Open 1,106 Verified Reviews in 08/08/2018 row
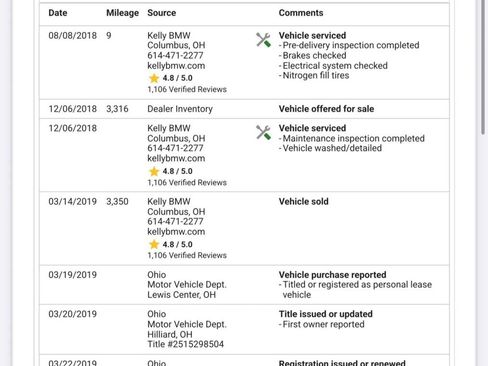This screenshot has width=488, height=366. (x=187, y=89)
